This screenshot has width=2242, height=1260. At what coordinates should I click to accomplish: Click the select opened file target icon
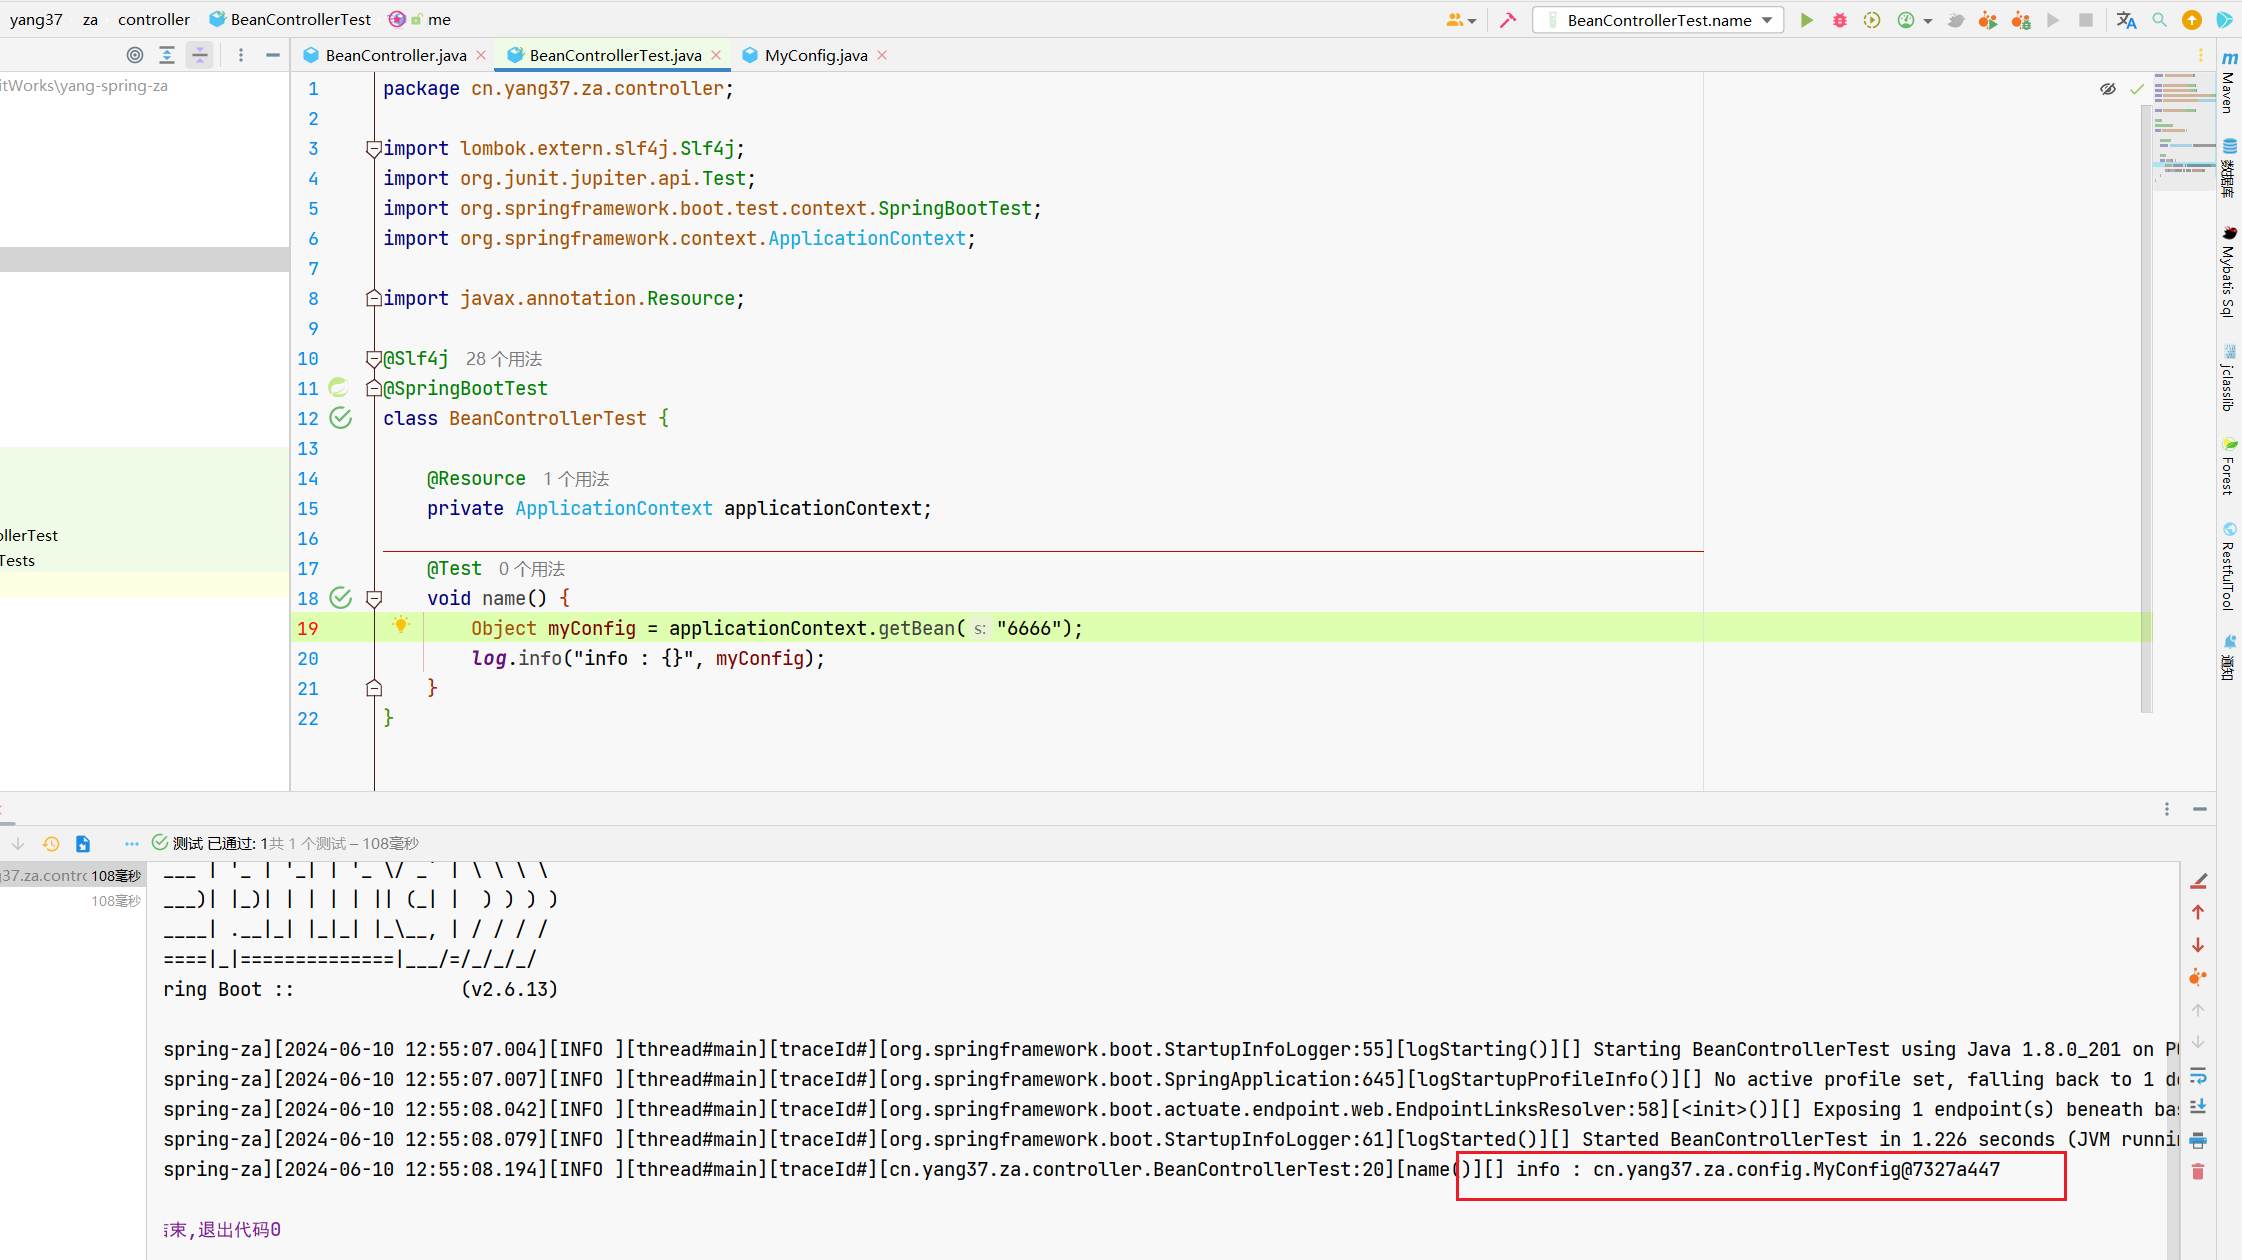click(135, 55)
